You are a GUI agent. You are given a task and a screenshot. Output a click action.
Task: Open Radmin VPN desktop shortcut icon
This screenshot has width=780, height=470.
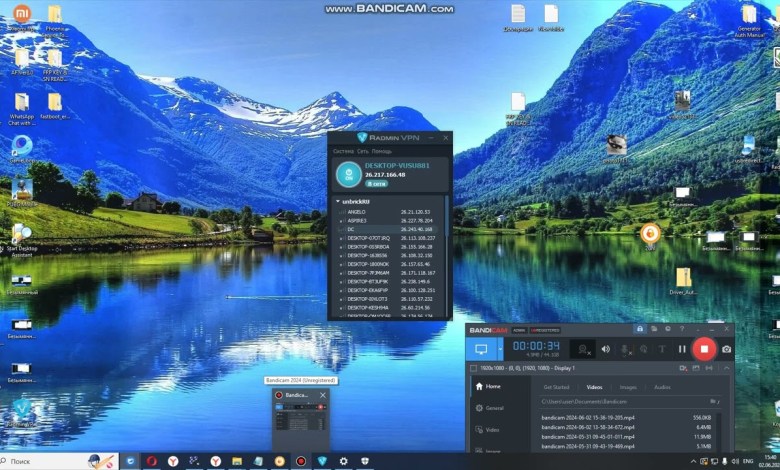click(22, 413)
